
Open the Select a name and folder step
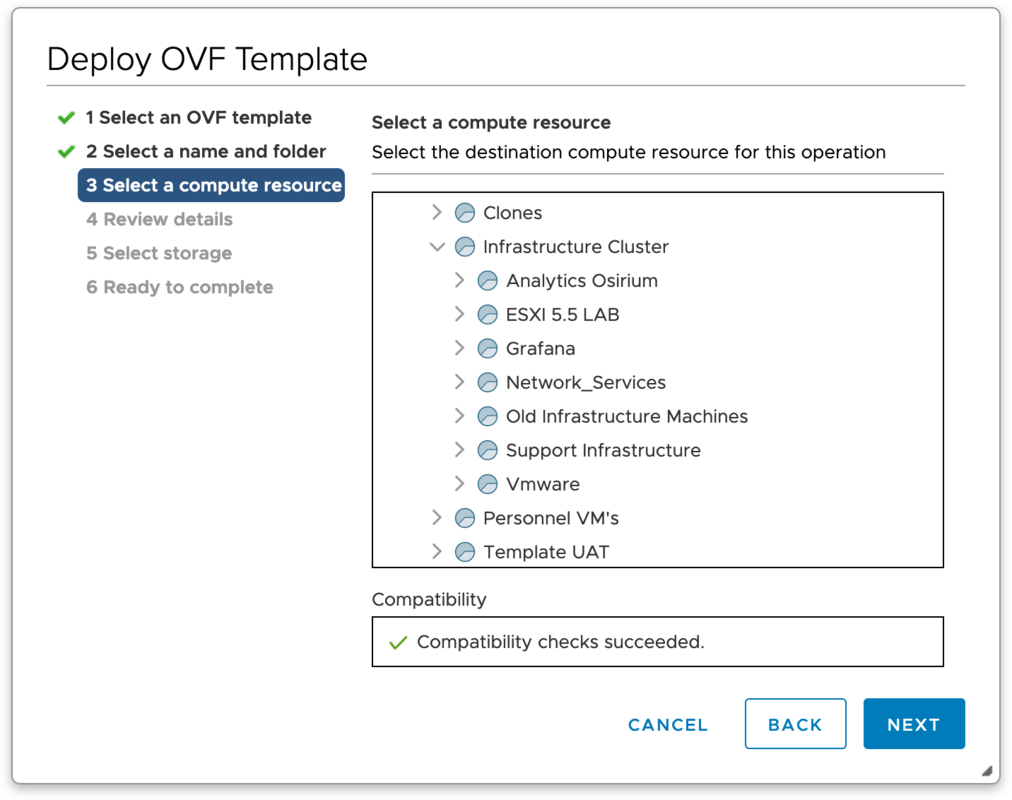tap(206, 151)
